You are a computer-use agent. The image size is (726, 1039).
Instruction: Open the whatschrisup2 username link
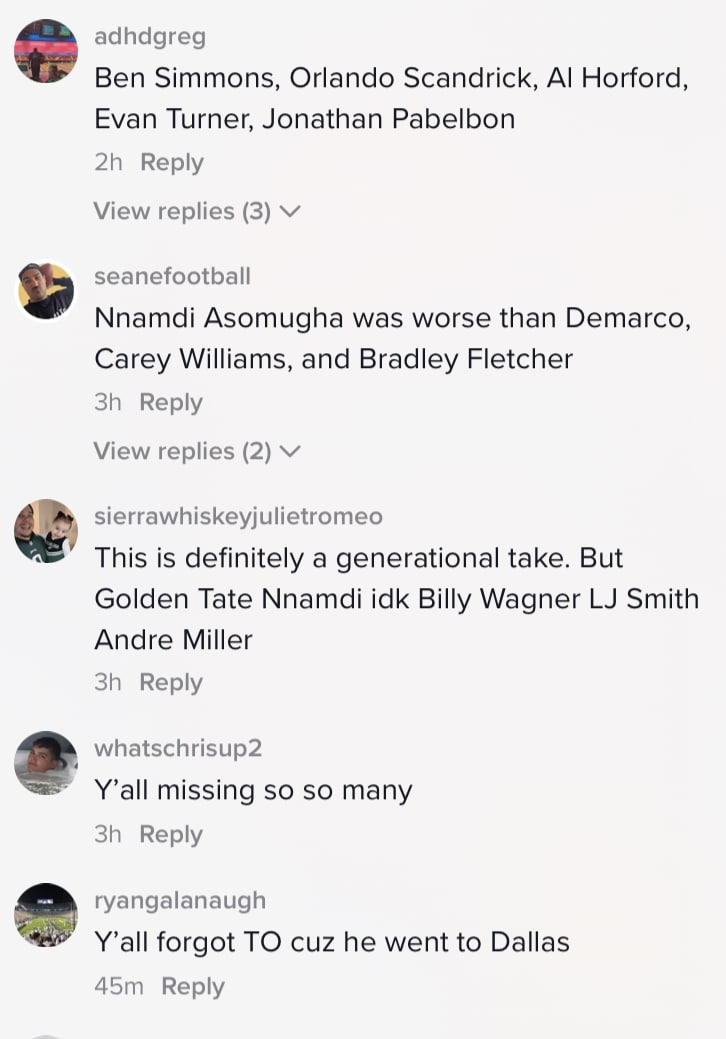point(178,748)
